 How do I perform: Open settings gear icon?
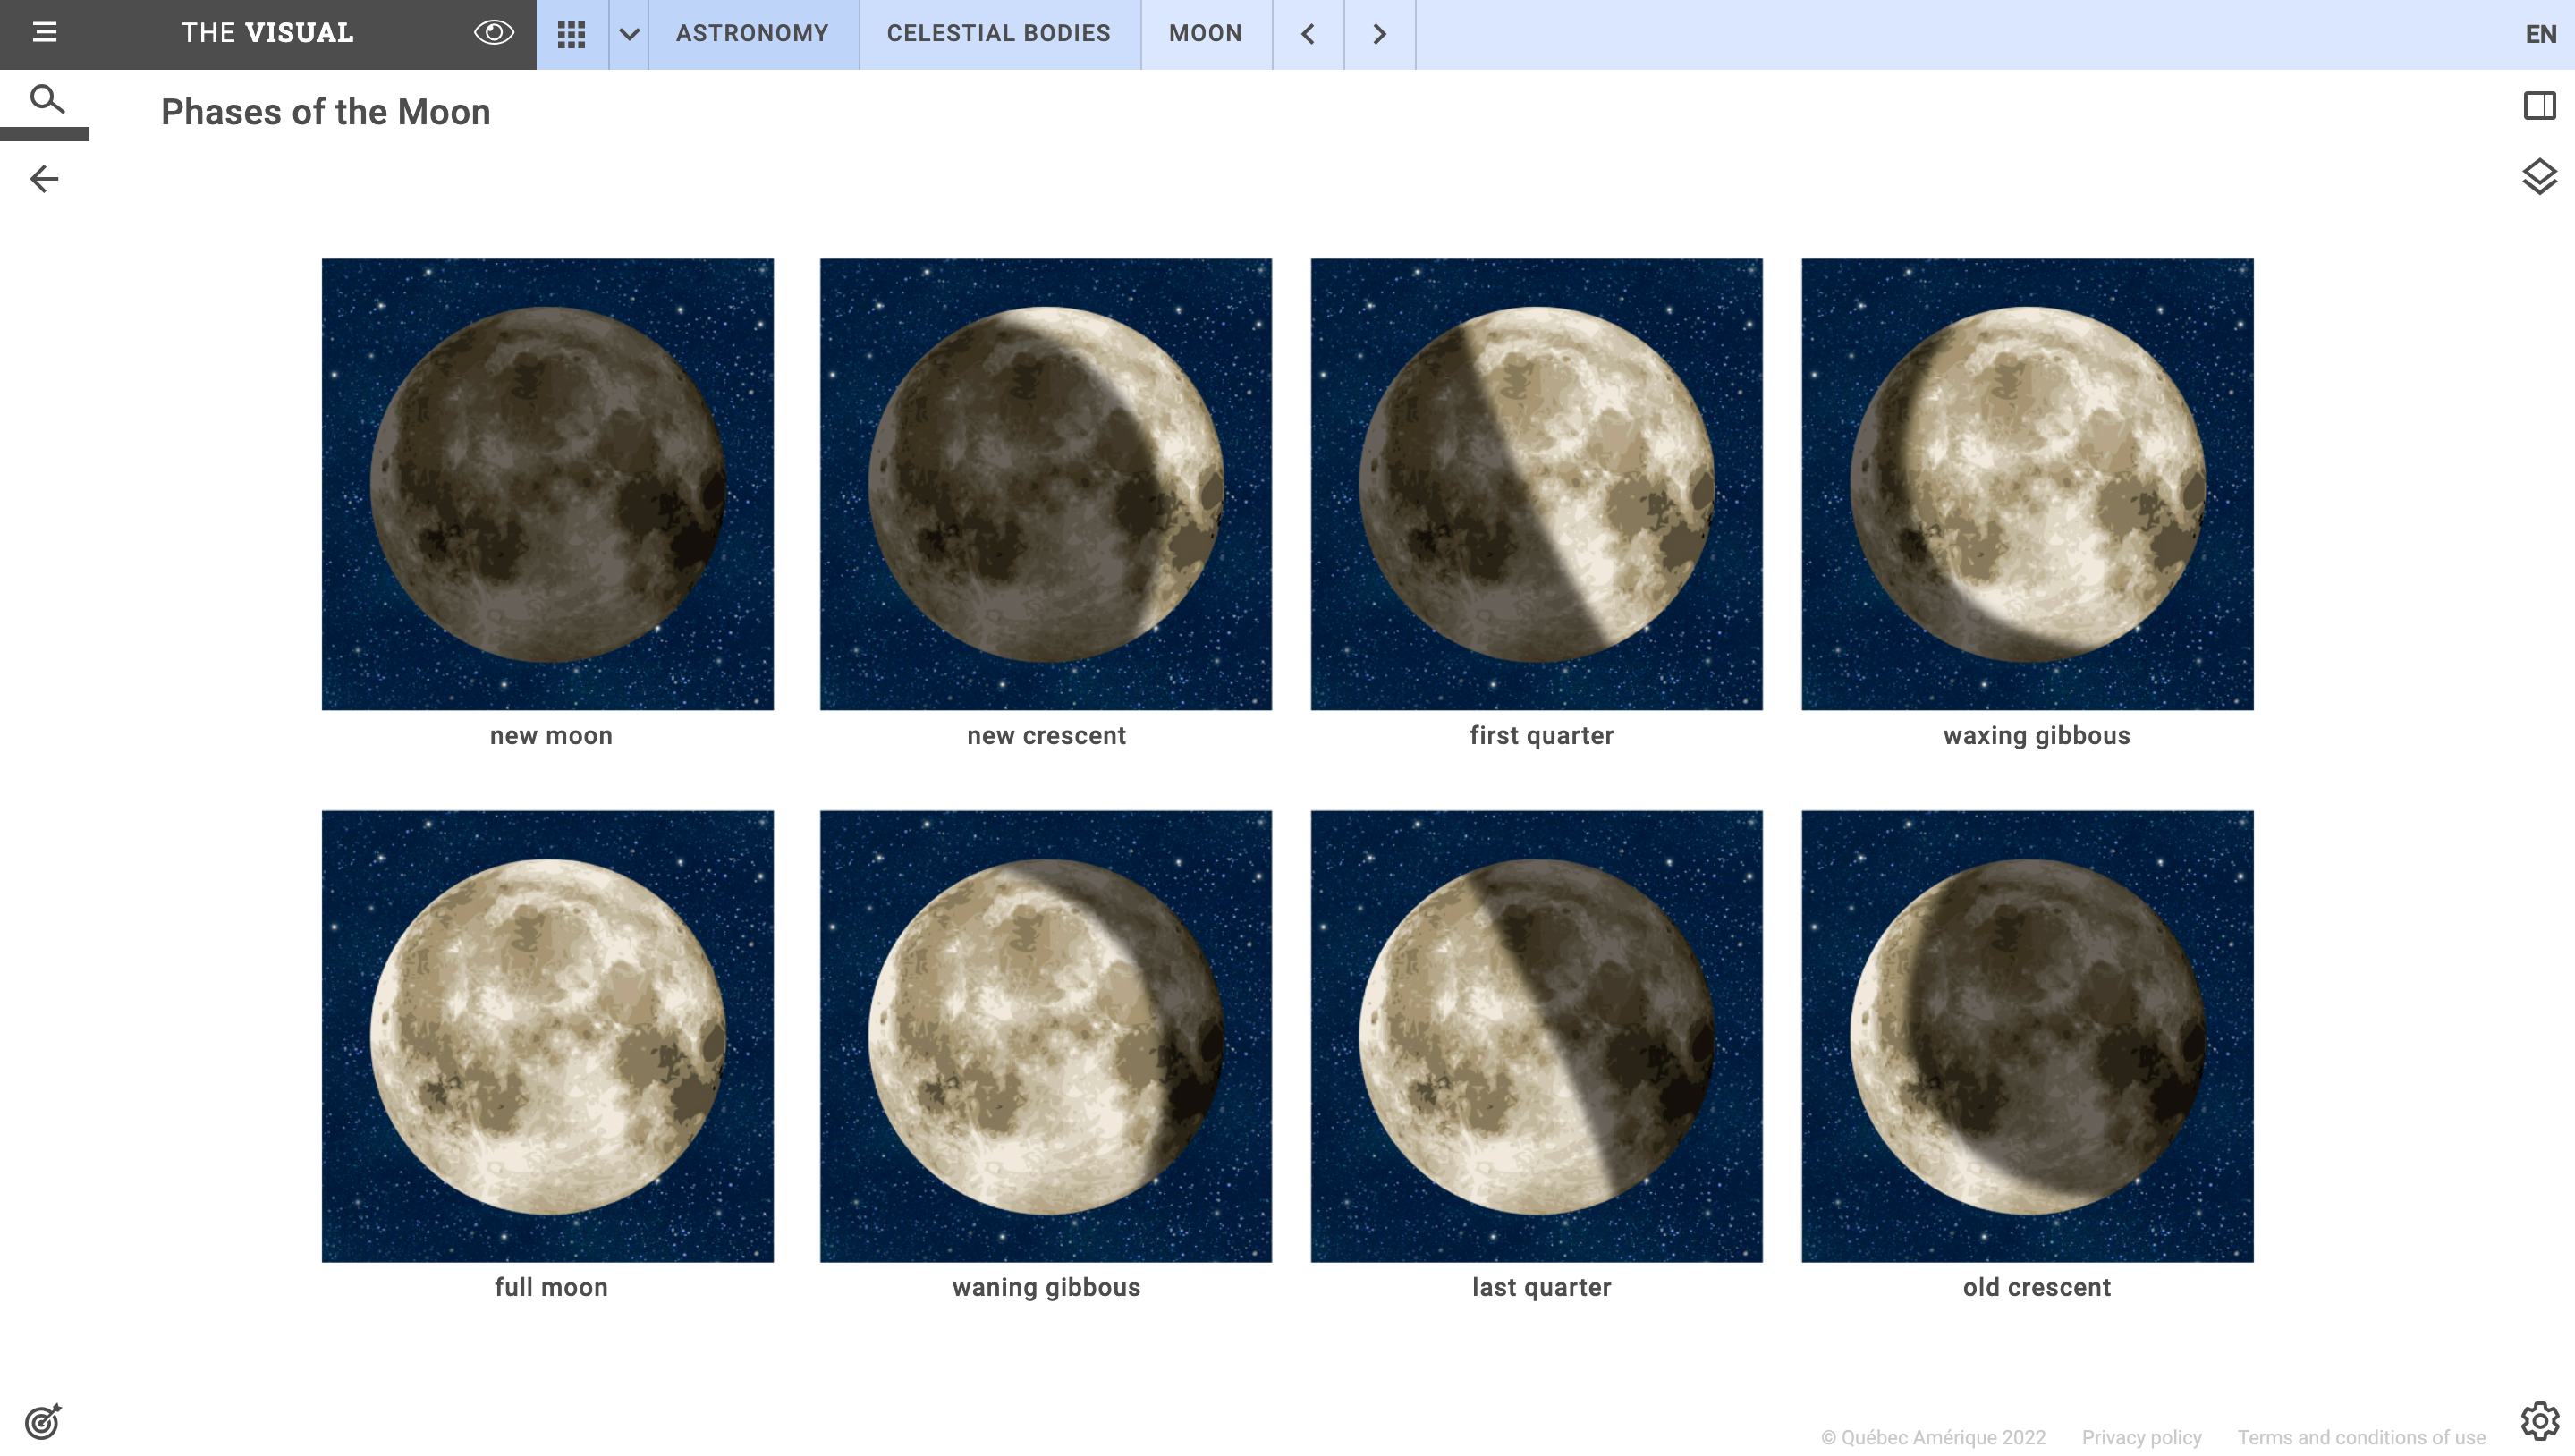[x=2539, y=1420]
